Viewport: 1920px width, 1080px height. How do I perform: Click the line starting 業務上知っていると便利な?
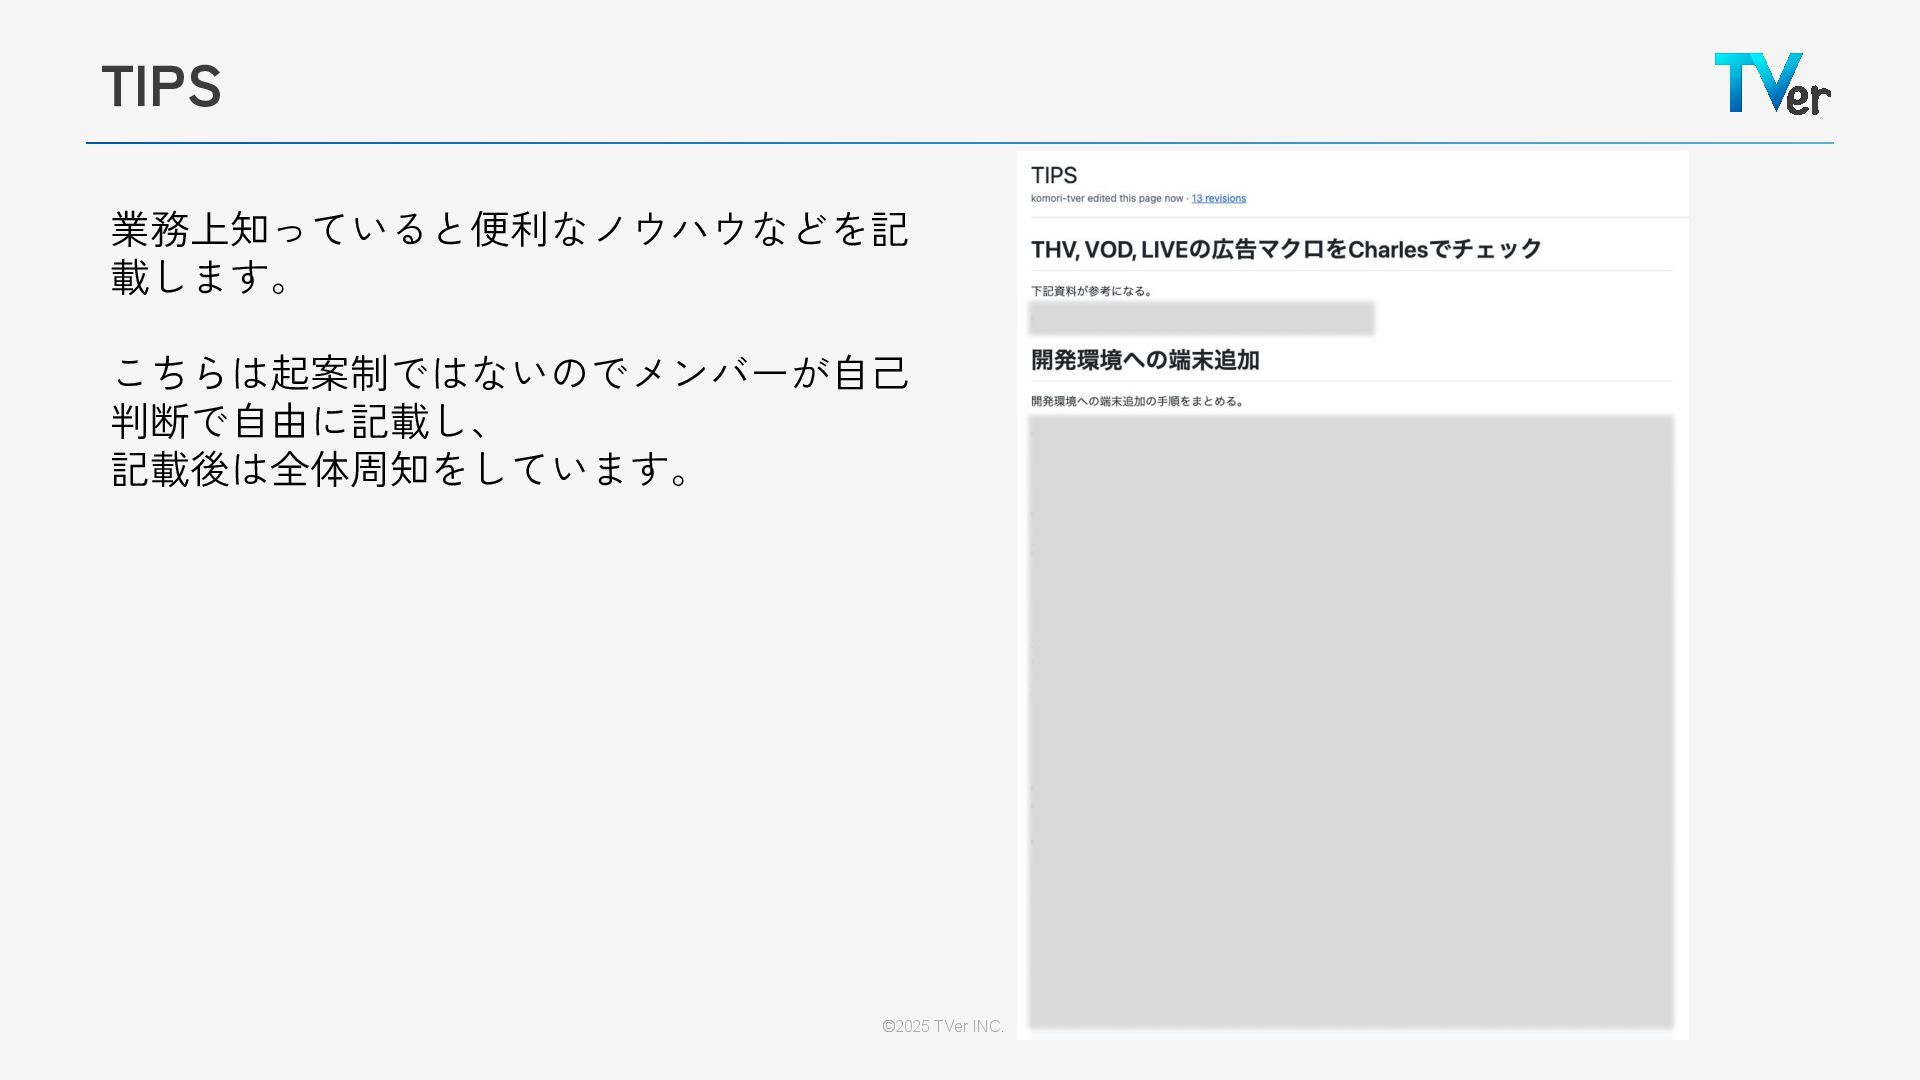point(510,229)
